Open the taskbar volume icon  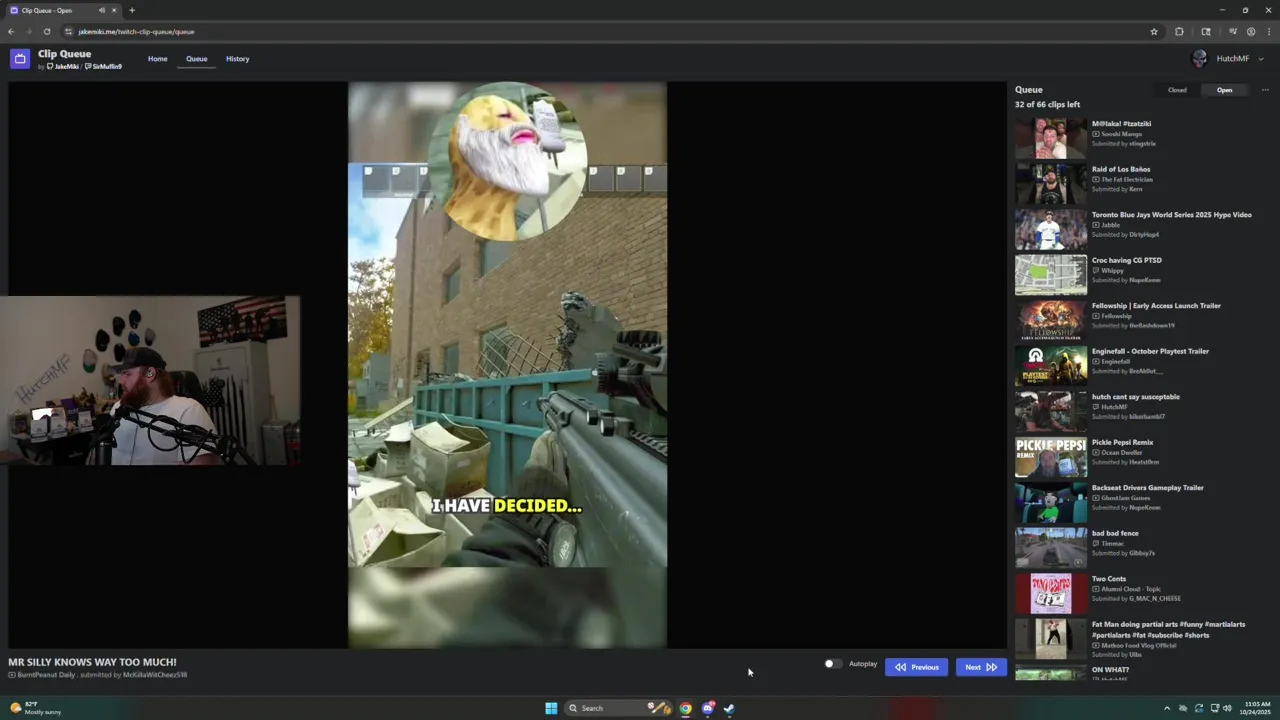[x=1227, y=708]
